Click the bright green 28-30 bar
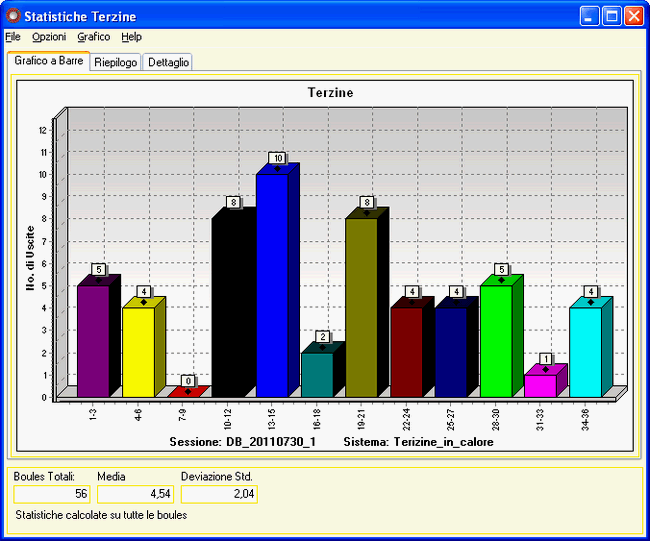Image resolution: width=650 pixels, height=541 pixels. point(495,340)
